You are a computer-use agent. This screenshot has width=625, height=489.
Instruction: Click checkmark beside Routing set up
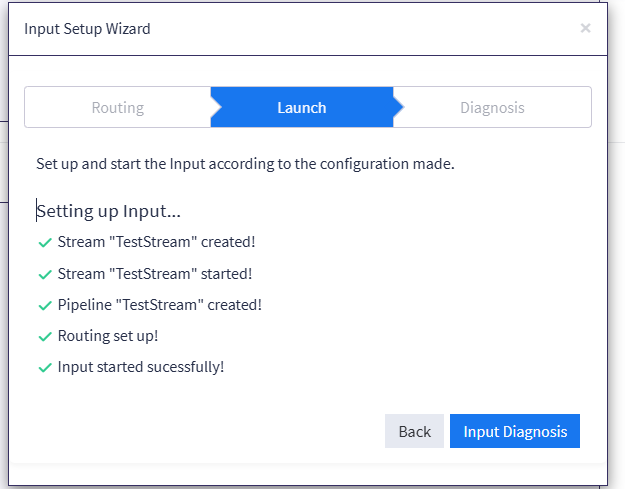[x=45, y=337]
